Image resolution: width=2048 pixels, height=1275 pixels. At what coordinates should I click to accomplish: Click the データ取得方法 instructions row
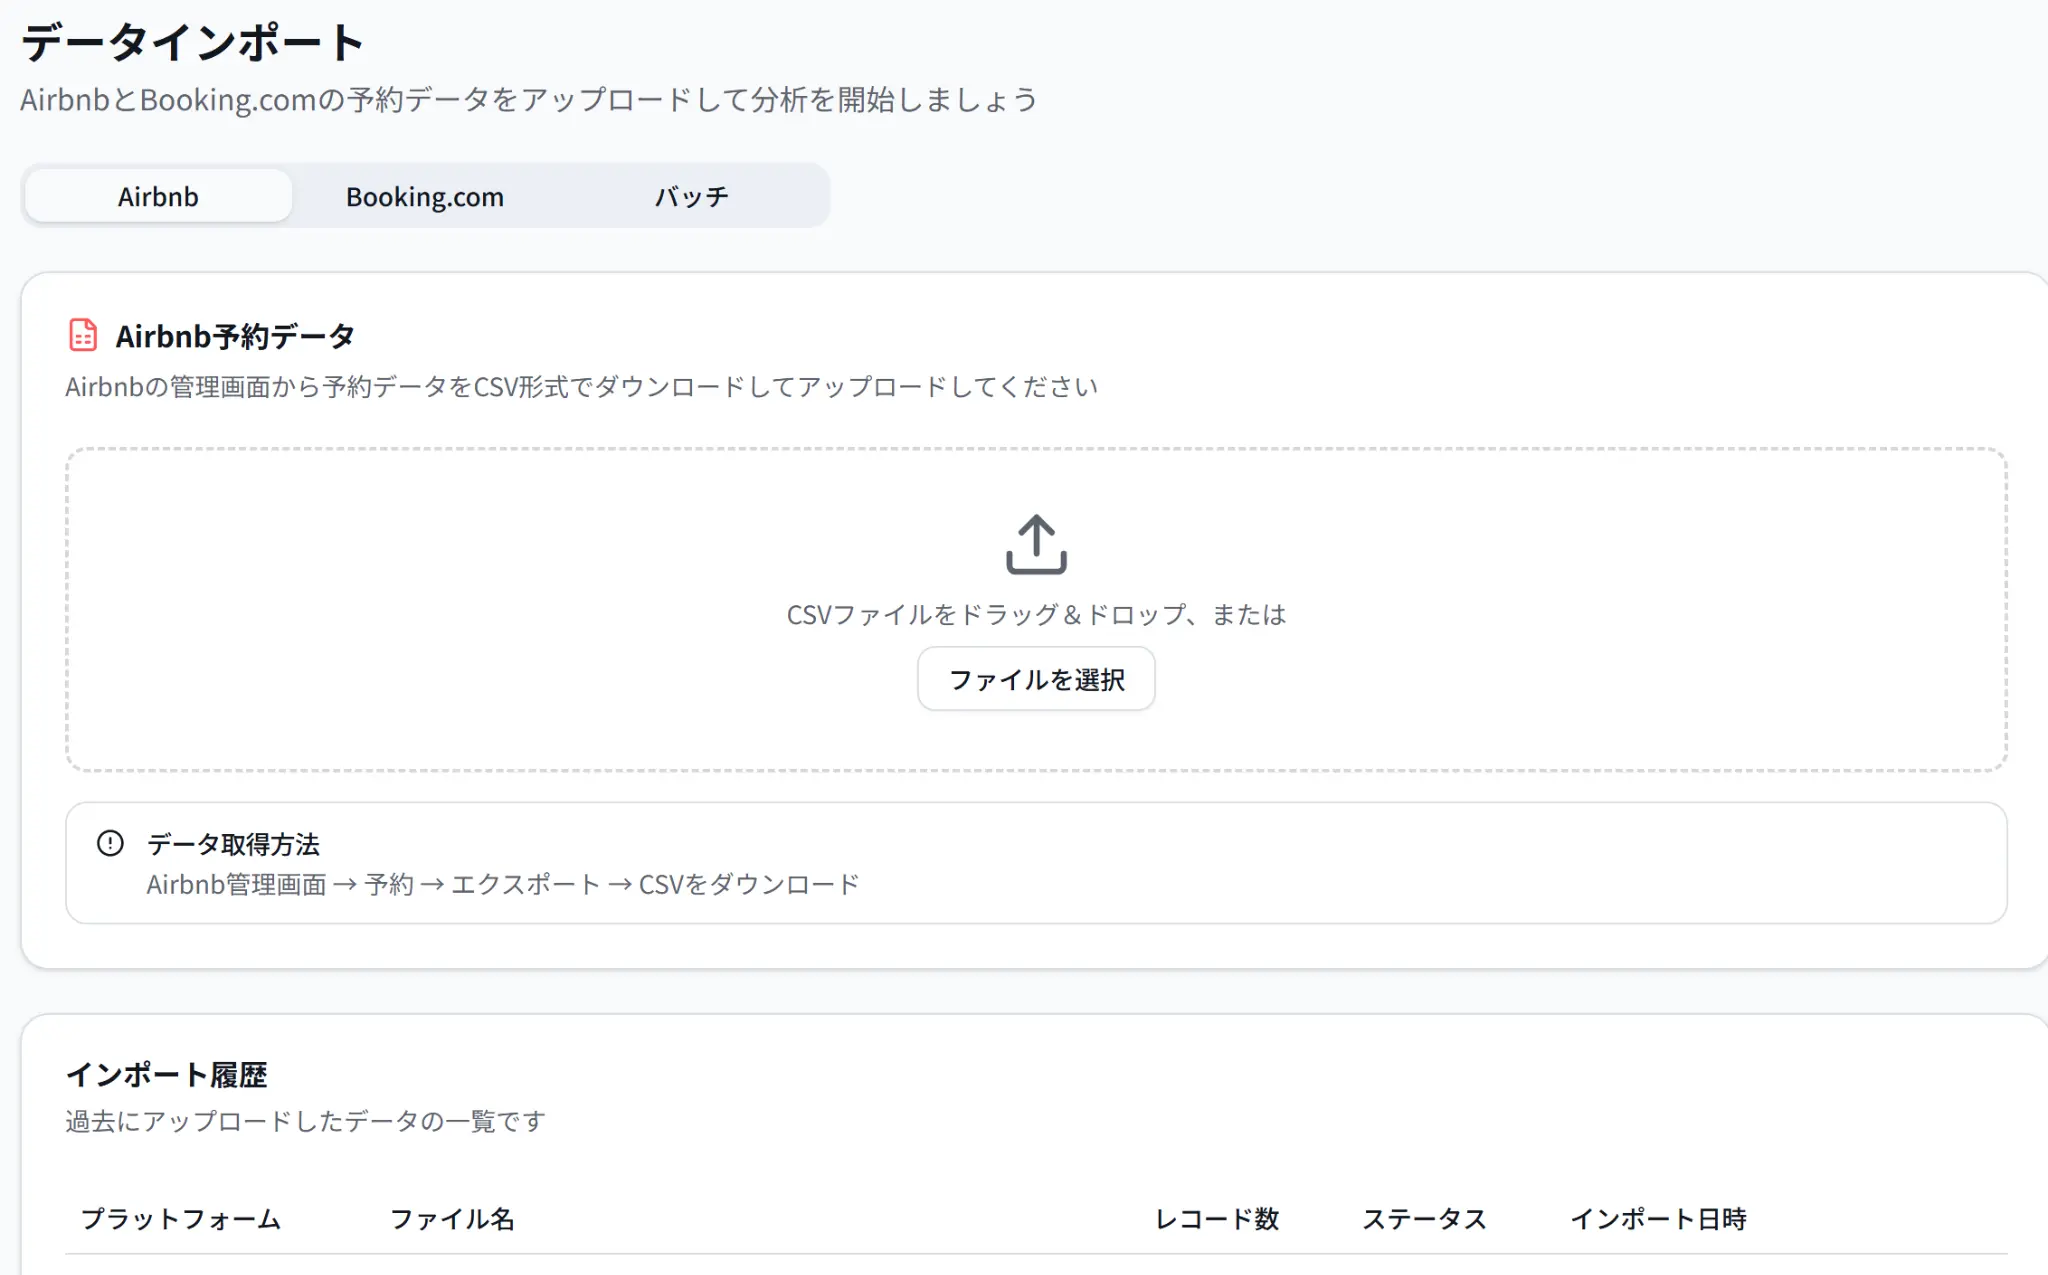point(233,843)
